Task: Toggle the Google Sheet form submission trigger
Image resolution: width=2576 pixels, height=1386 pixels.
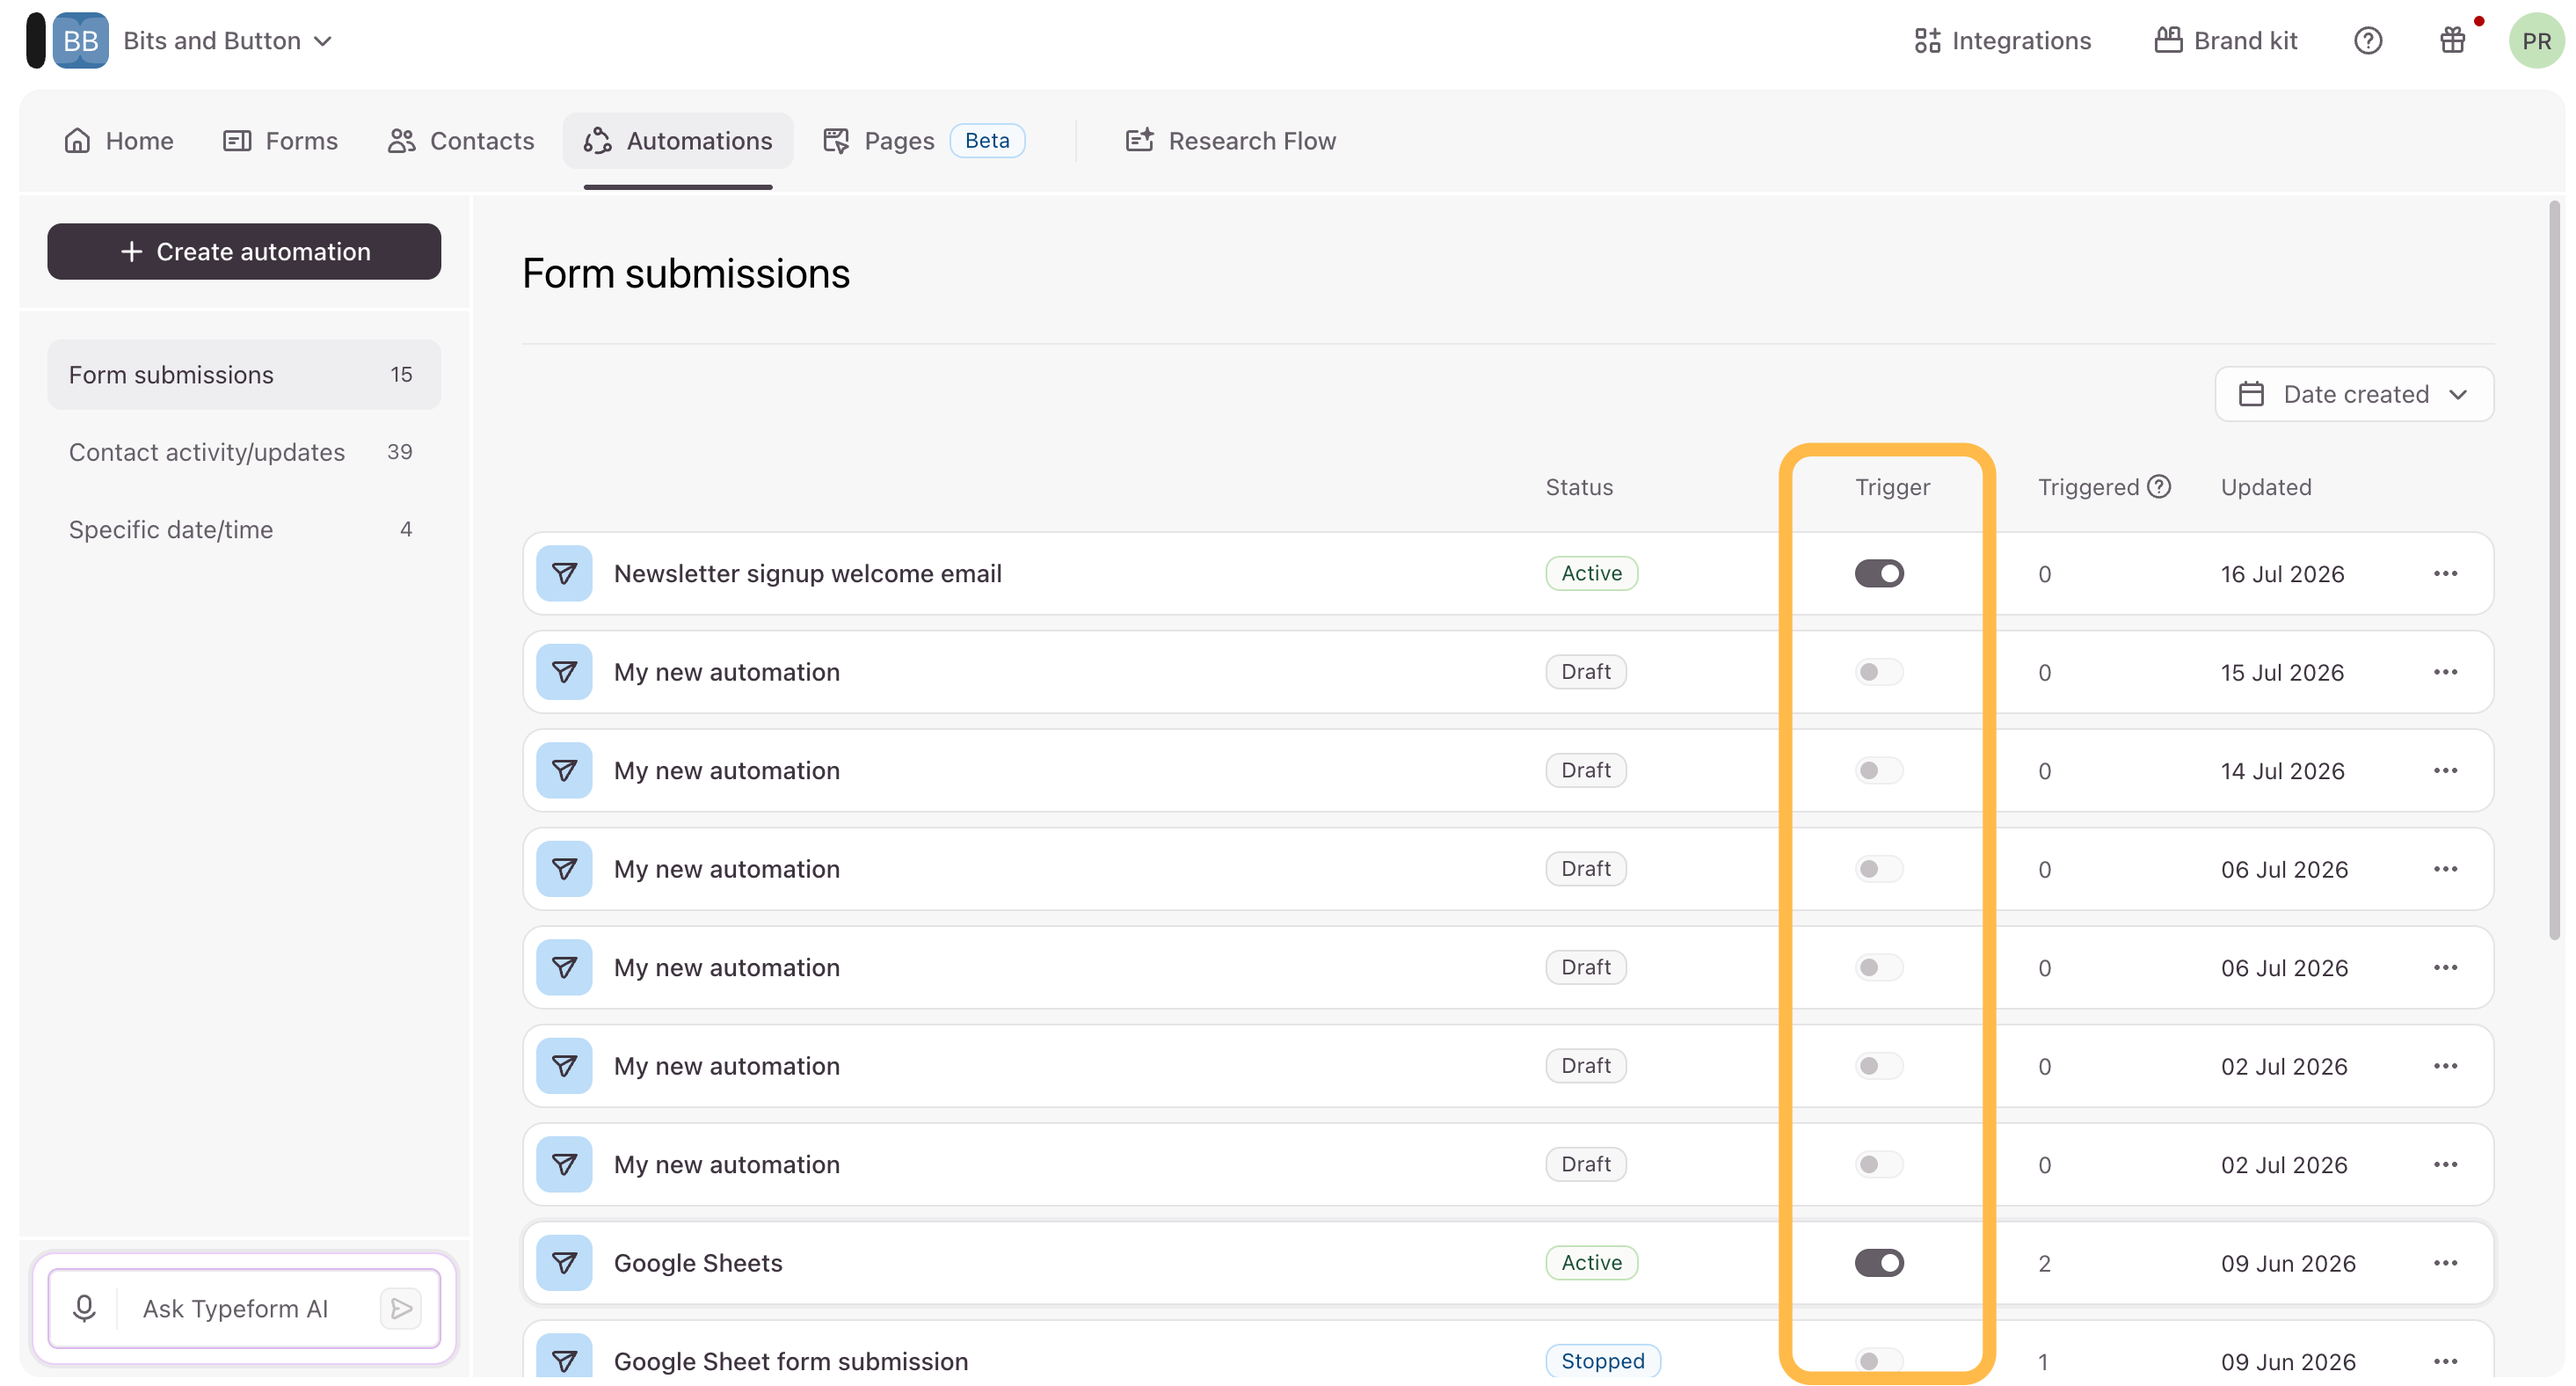Action: [x=1879, y=1361]
